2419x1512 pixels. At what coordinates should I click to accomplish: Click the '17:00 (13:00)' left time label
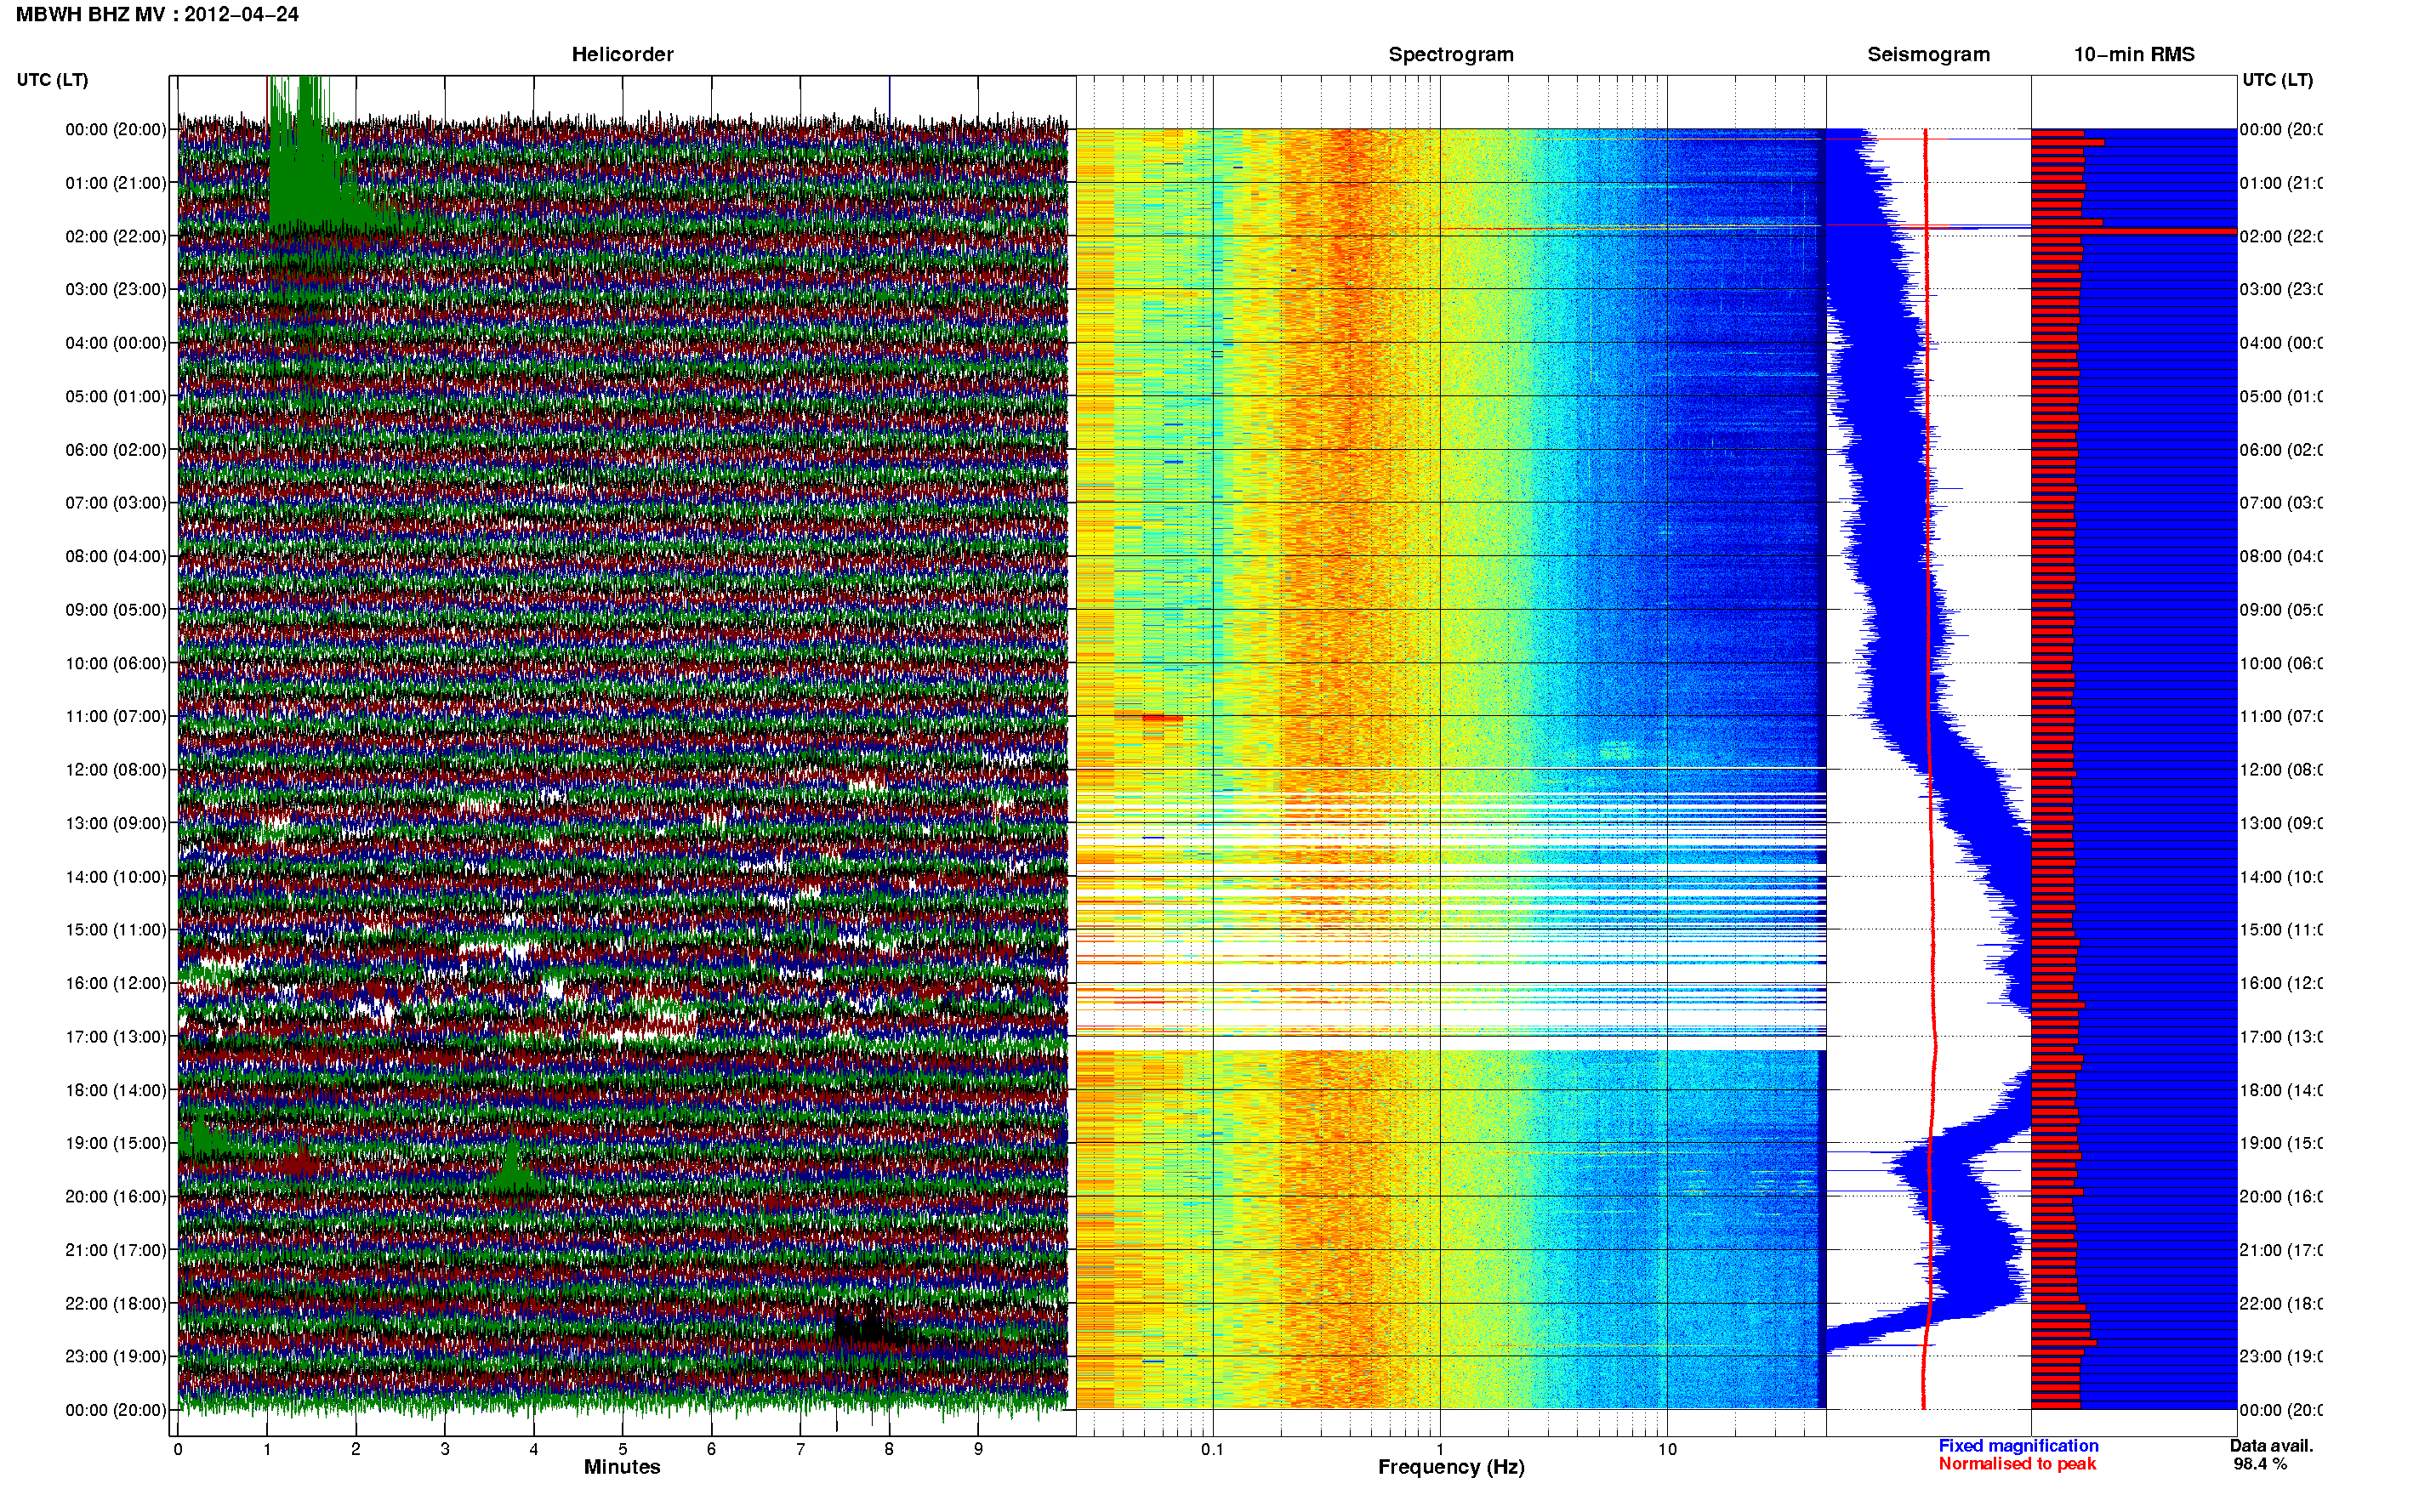116,1037
